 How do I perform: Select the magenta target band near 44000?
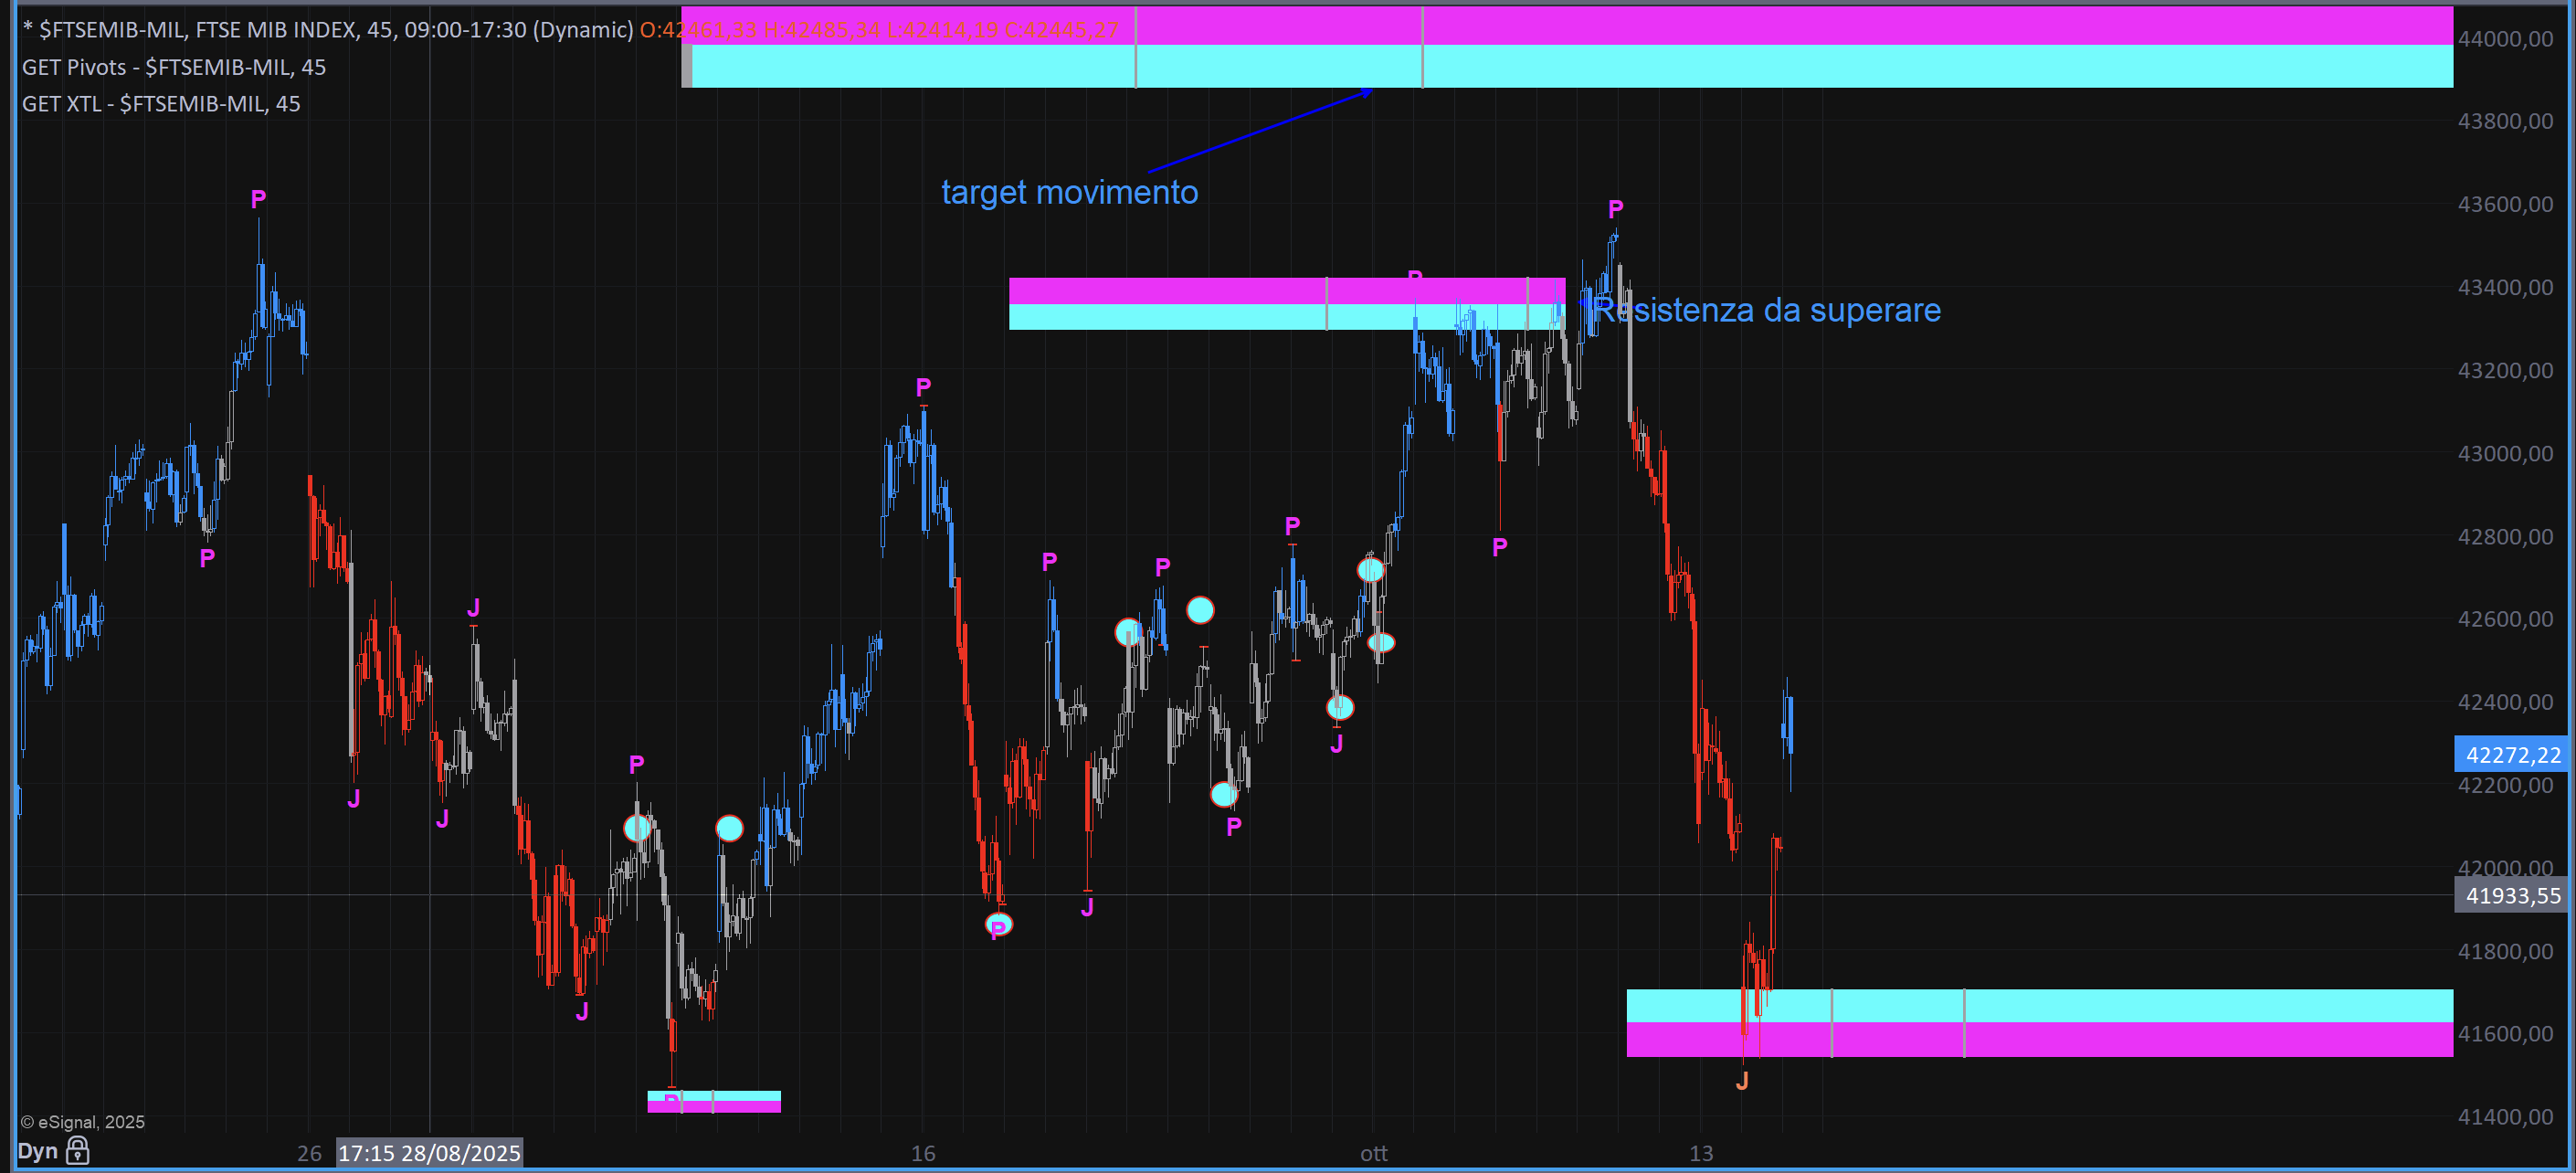[x=1800, y=25]
